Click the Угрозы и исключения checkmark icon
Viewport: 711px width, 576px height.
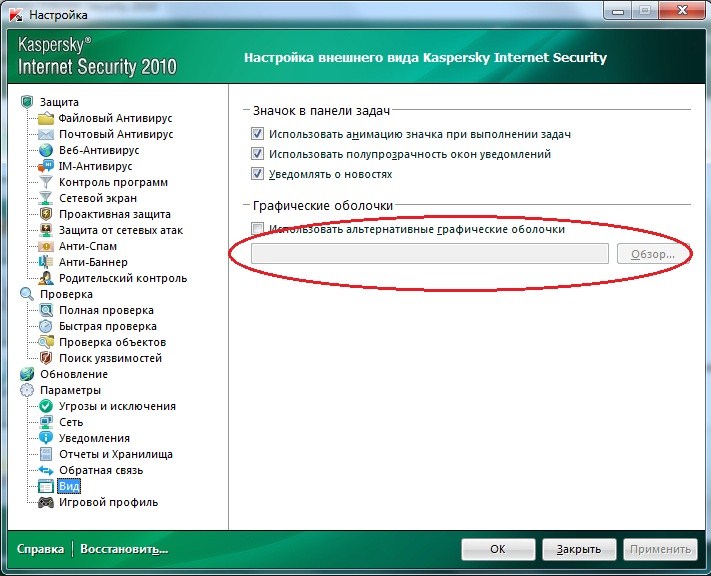[x=46, y=406]
